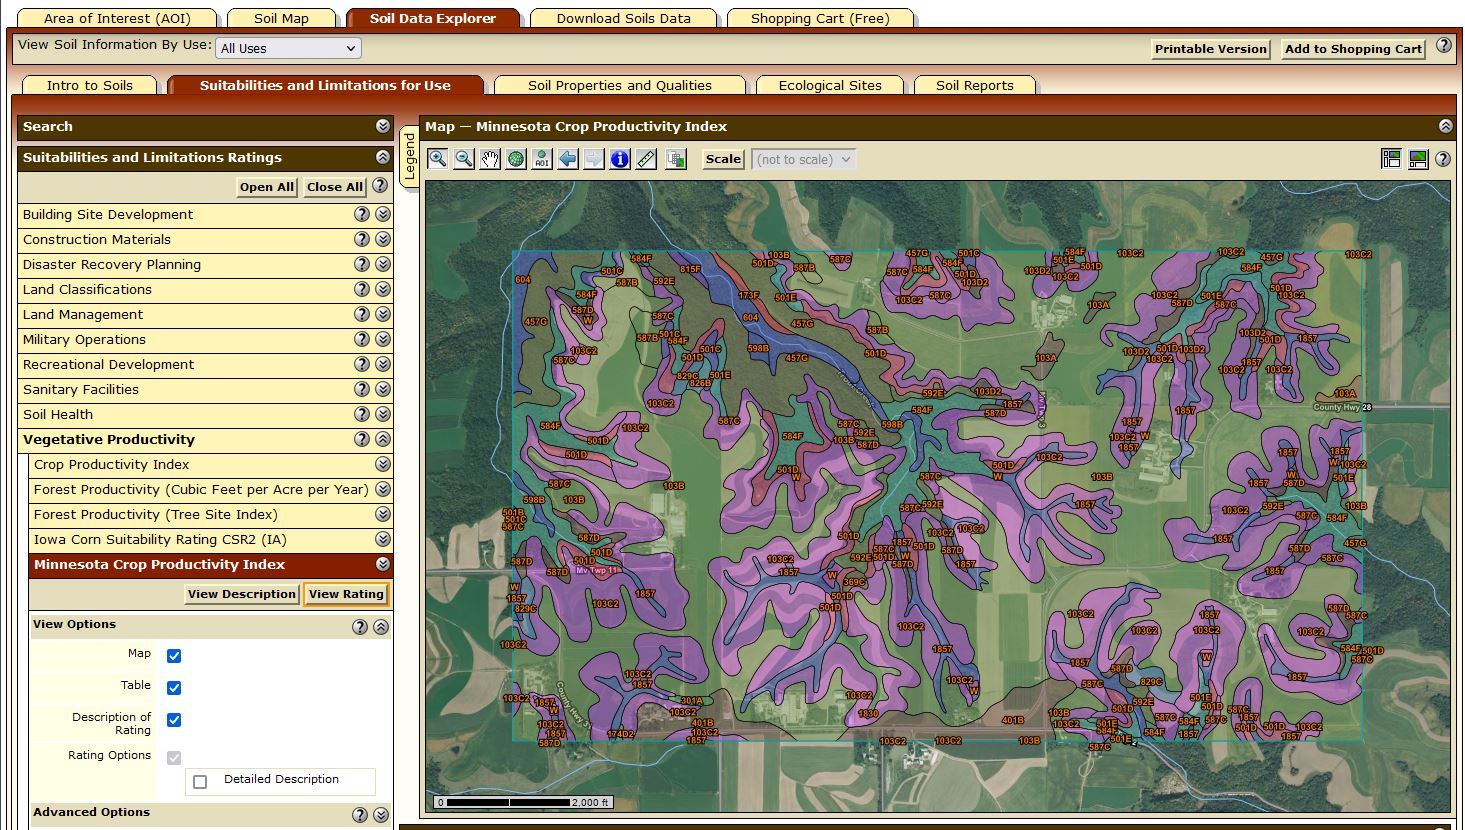Activate the Pan hand tool
Screen dimensions: 1465x830
(x=490, y=159)
